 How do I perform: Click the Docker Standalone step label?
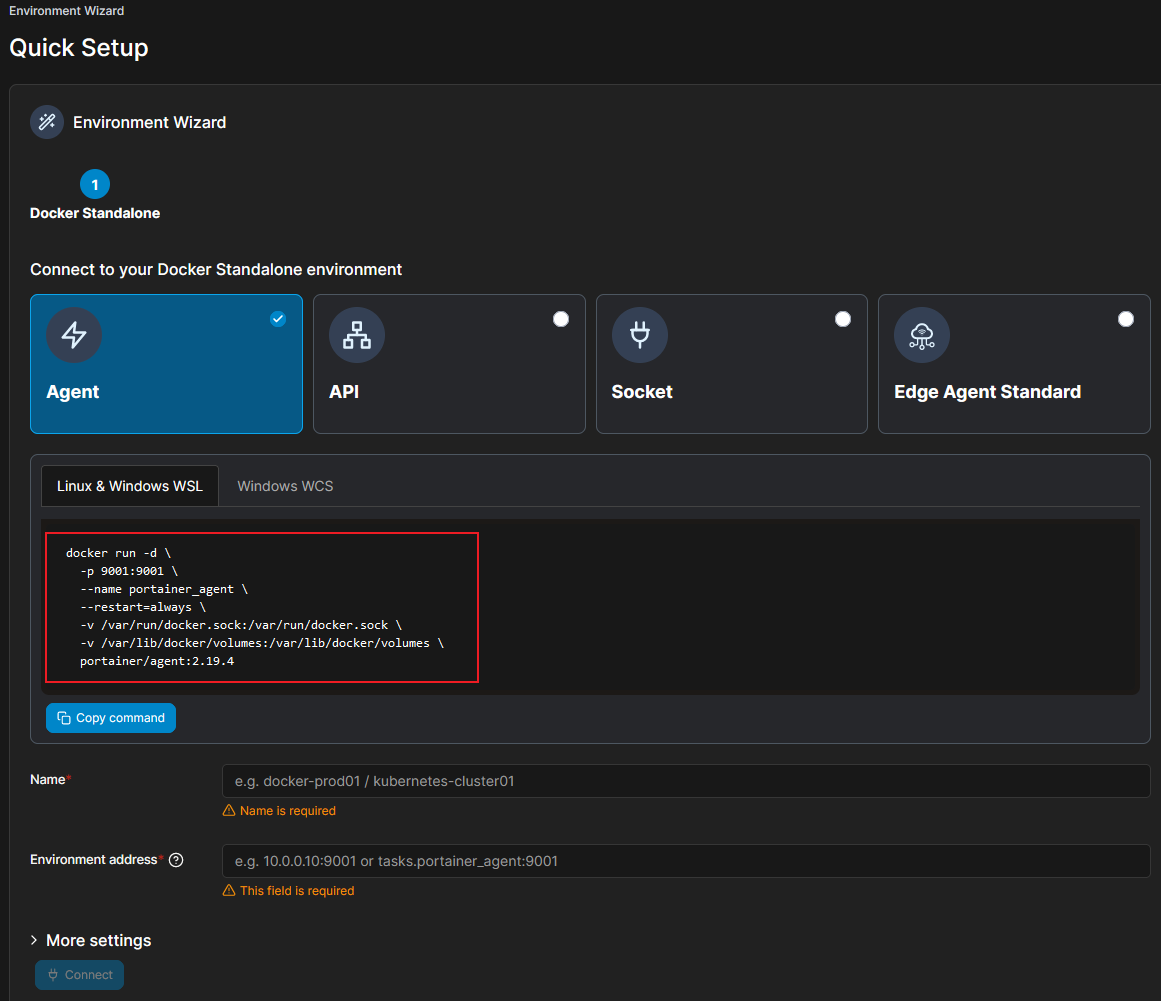click(x=95, y=213)
